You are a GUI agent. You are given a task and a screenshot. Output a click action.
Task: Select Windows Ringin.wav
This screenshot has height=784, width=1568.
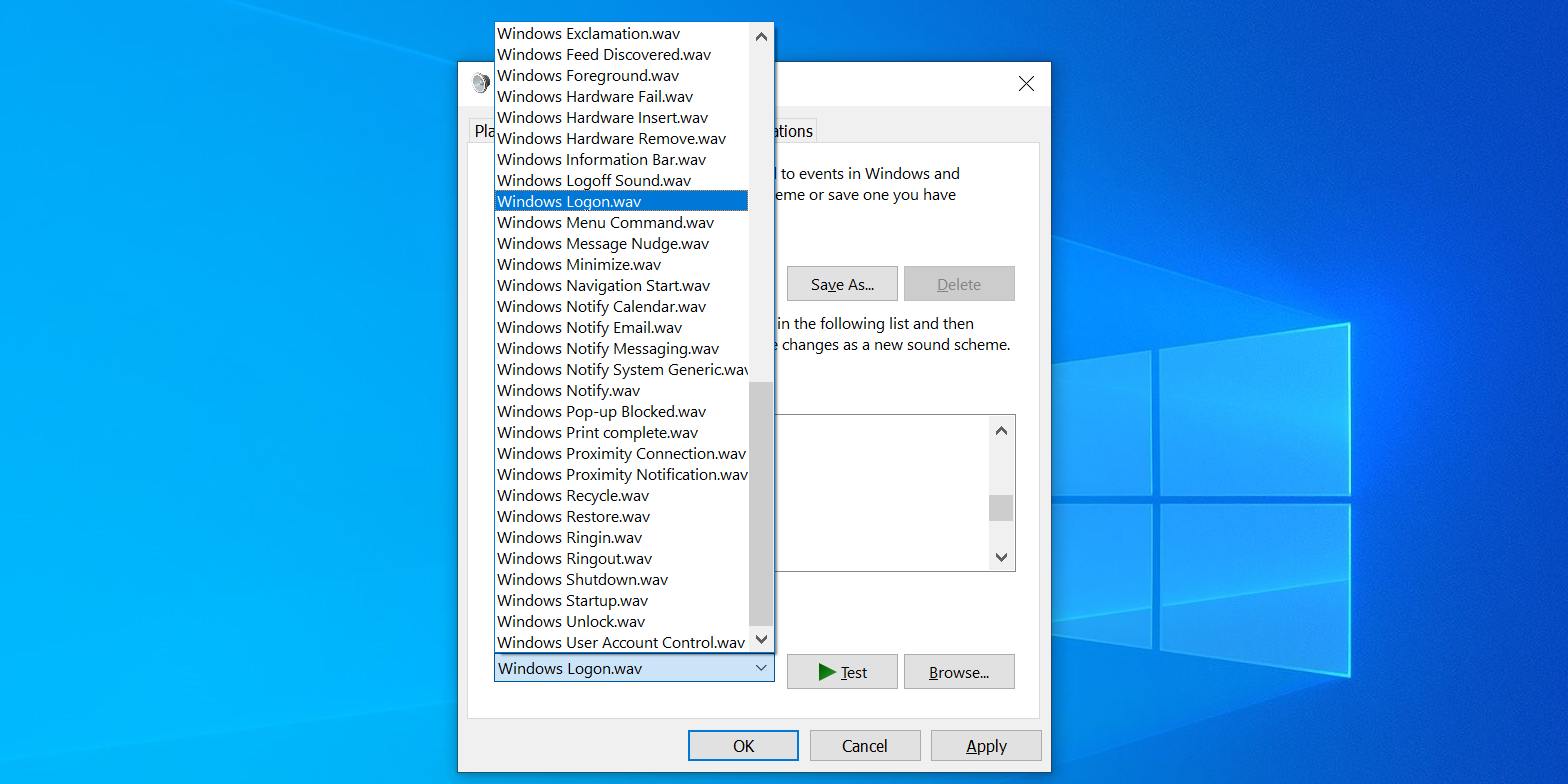(x=622, y=538)
